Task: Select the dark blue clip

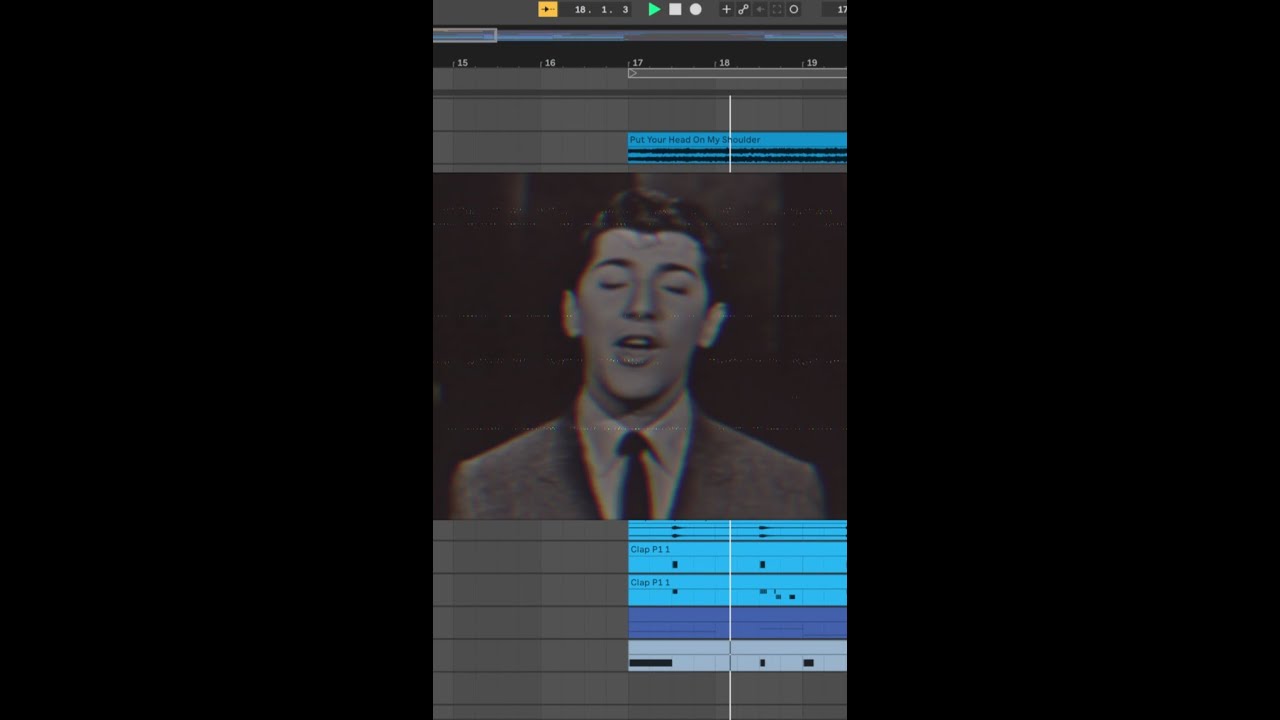Action: pos(737,622)
